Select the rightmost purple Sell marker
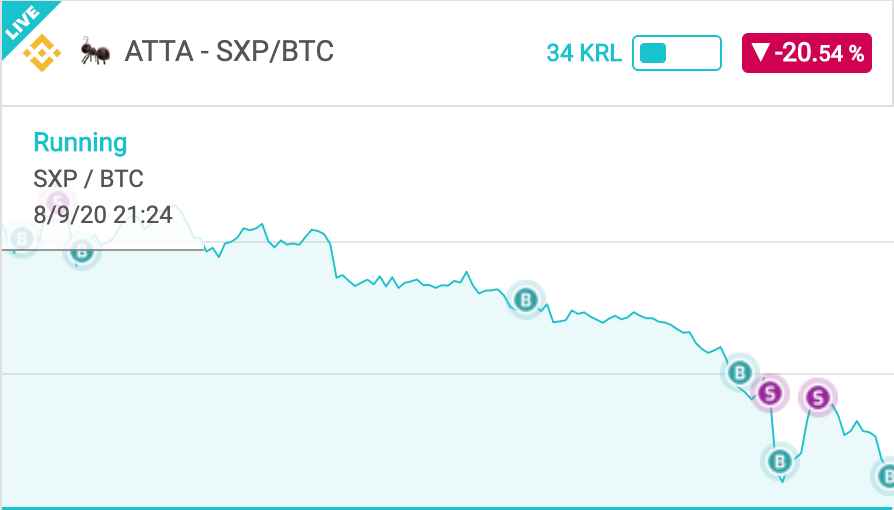Screen dimensions: 894x510 [x=818, y=397]
